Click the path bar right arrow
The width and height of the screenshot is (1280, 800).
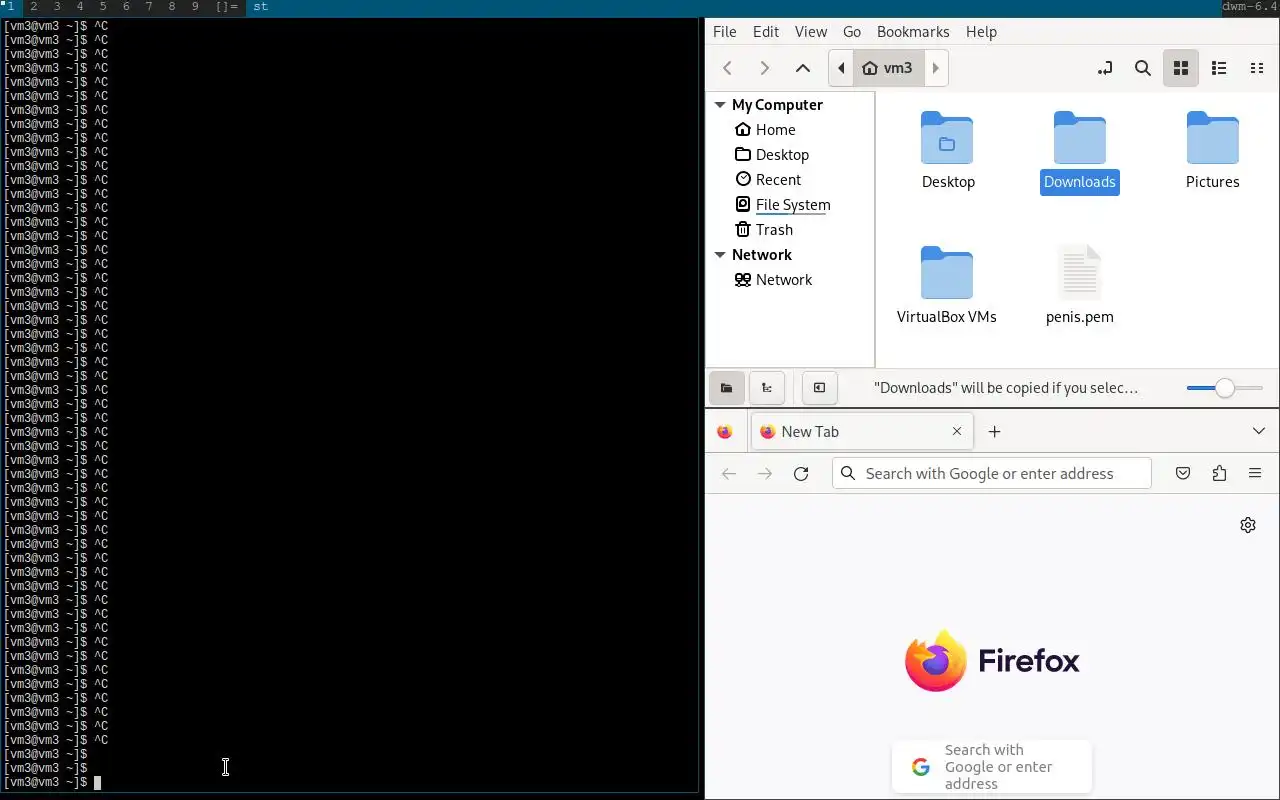coord(936,68)
